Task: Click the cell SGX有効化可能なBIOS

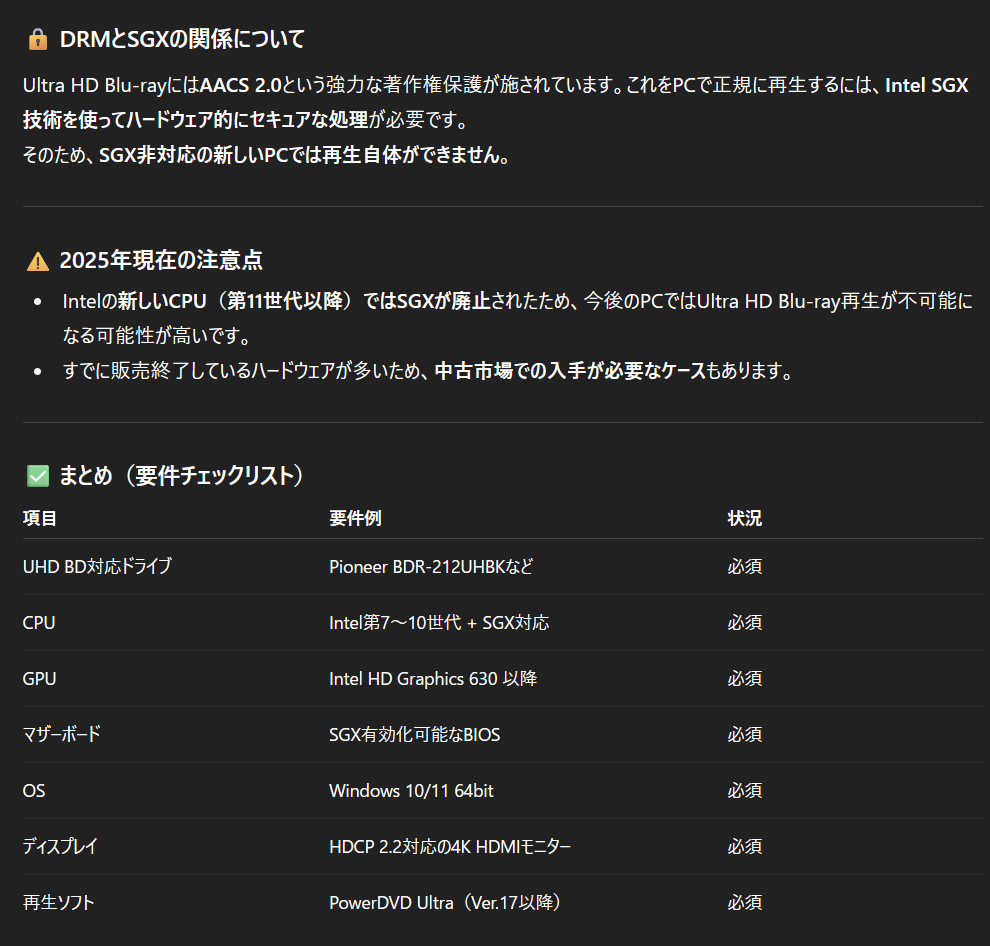Action: [x=414, y=734]
